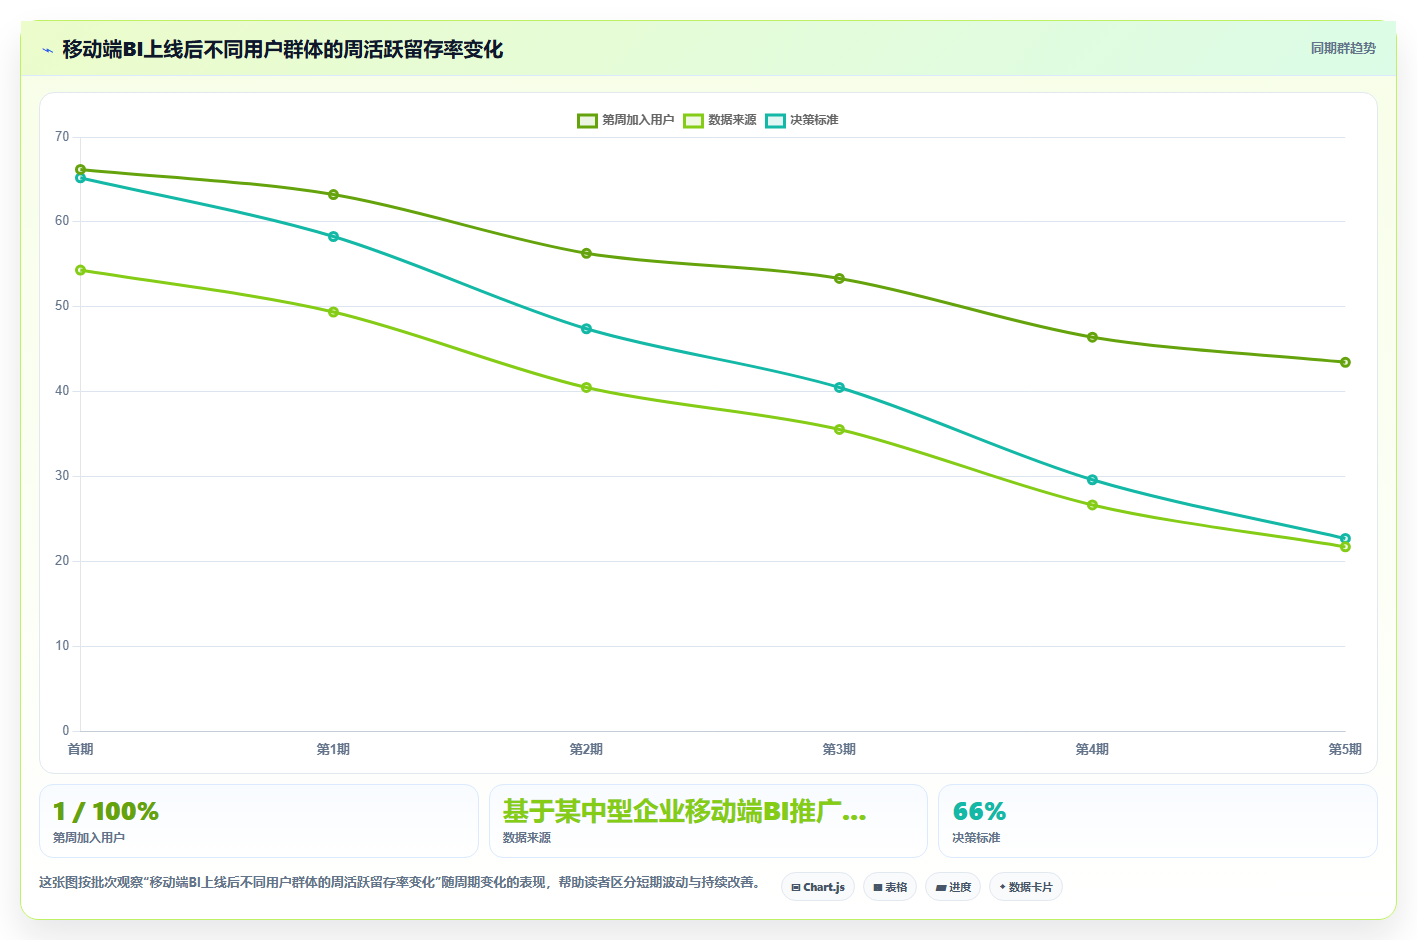Click the 同期群趋势 badge in the header
Viewport: 1417px width, 940px height.
(x=1343, y=48)
